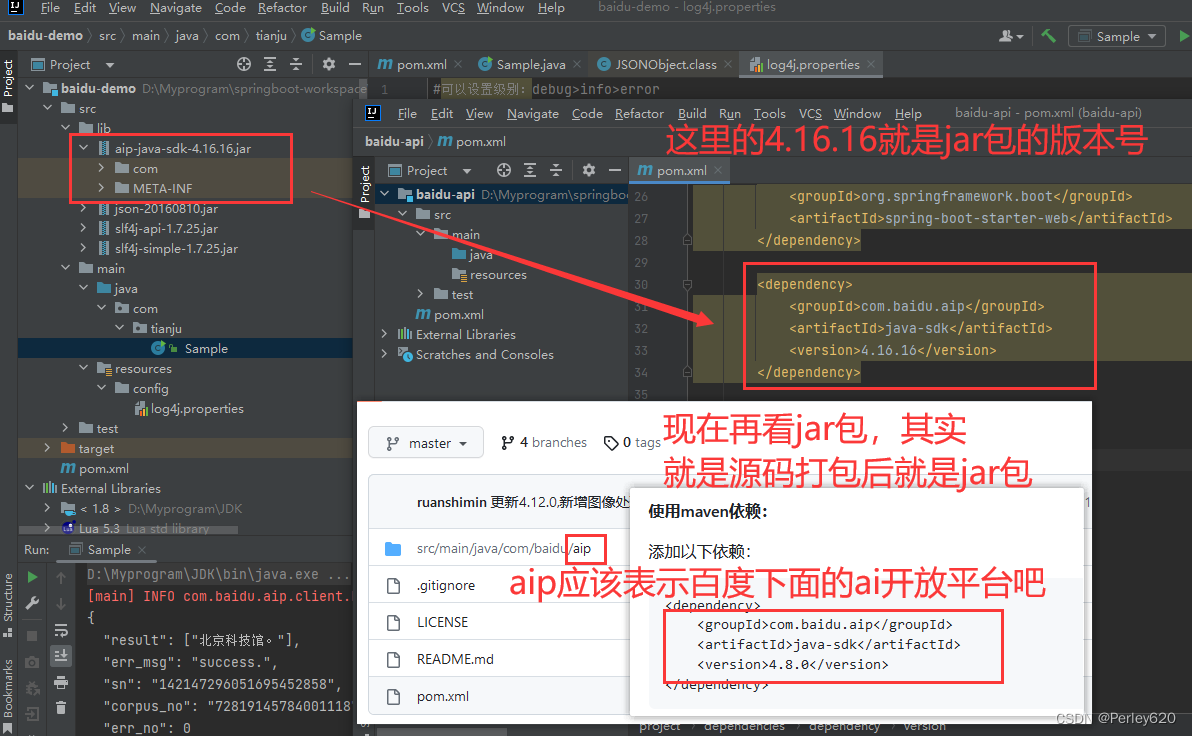1192x736 pixels.
Task: Expand the test folder in baidu-api tree
Action: (x=420, y=294)
